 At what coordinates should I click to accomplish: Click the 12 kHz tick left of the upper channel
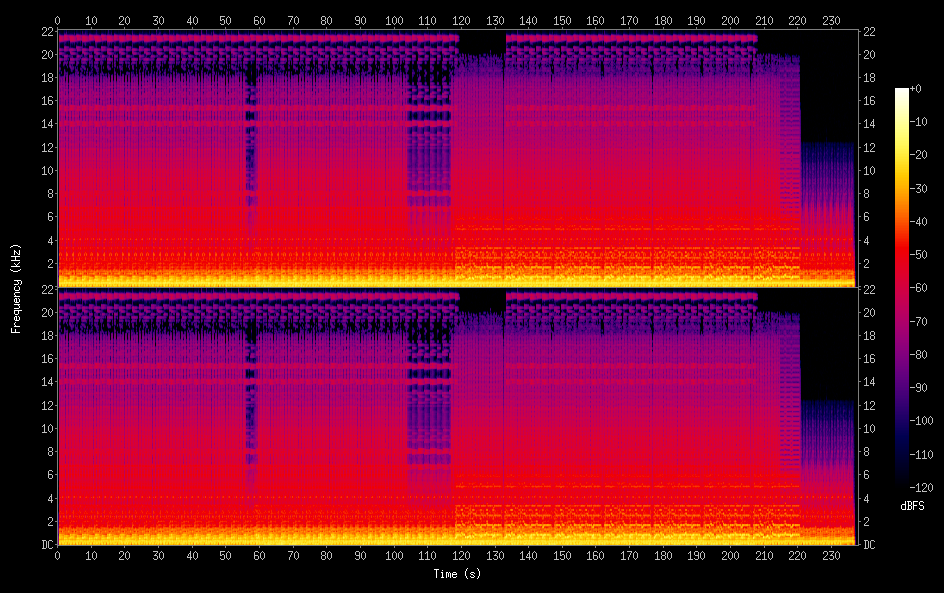coord(45,147)
